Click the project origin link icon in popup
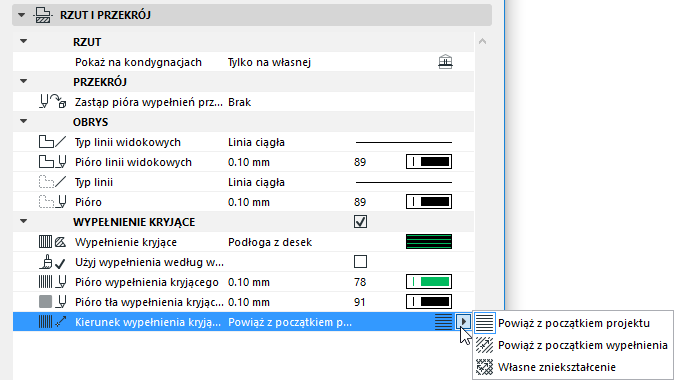Image resolution: width=674 pixels, height=380 pixels. pyautogui.click(x=484, y=323)
